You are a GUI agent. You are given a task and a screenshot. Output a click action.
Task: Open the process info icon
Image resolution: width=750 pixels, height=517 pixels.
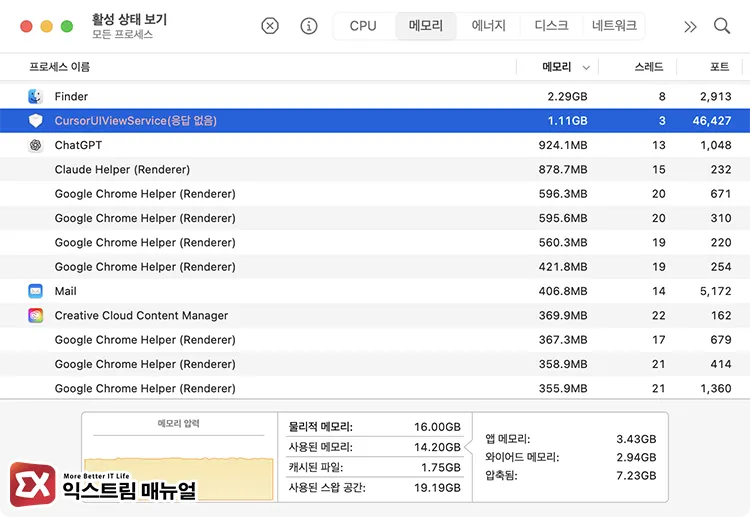tap(309, 26)
